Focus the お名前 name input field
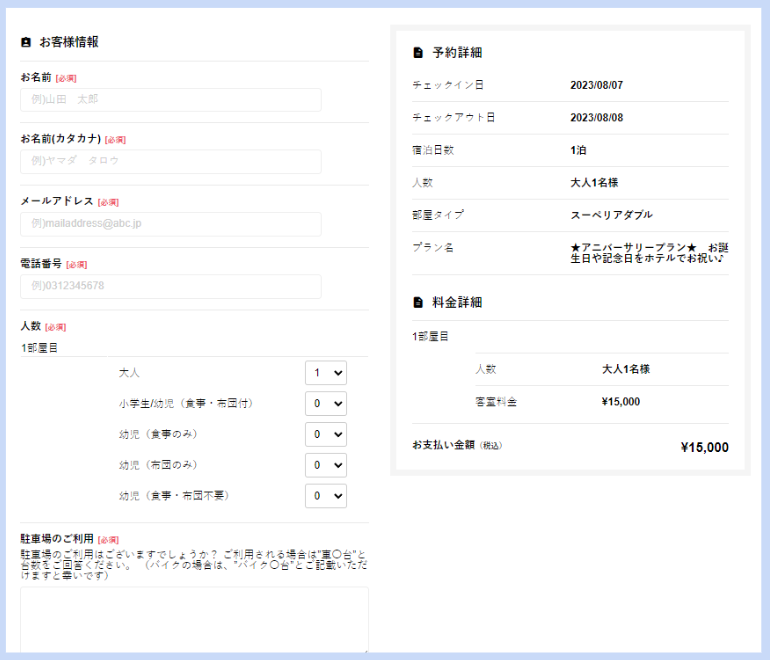Screen dimensions: 770x660 click(171, 100)
